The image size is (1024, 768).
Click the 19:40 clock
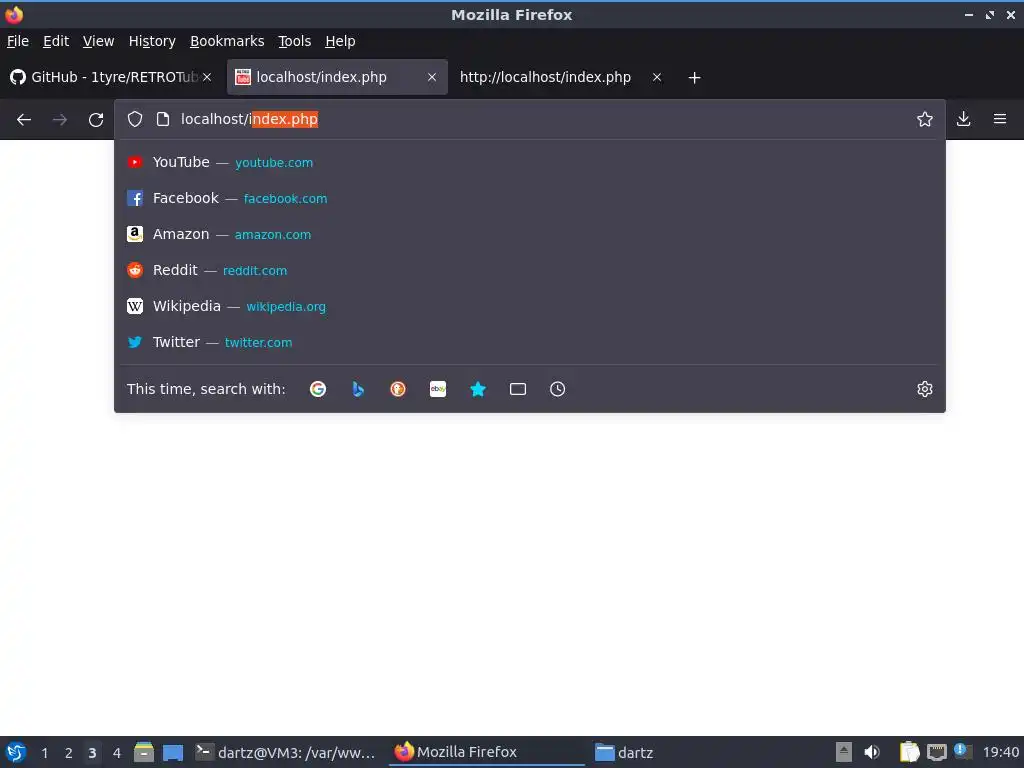click(1000, 752)
